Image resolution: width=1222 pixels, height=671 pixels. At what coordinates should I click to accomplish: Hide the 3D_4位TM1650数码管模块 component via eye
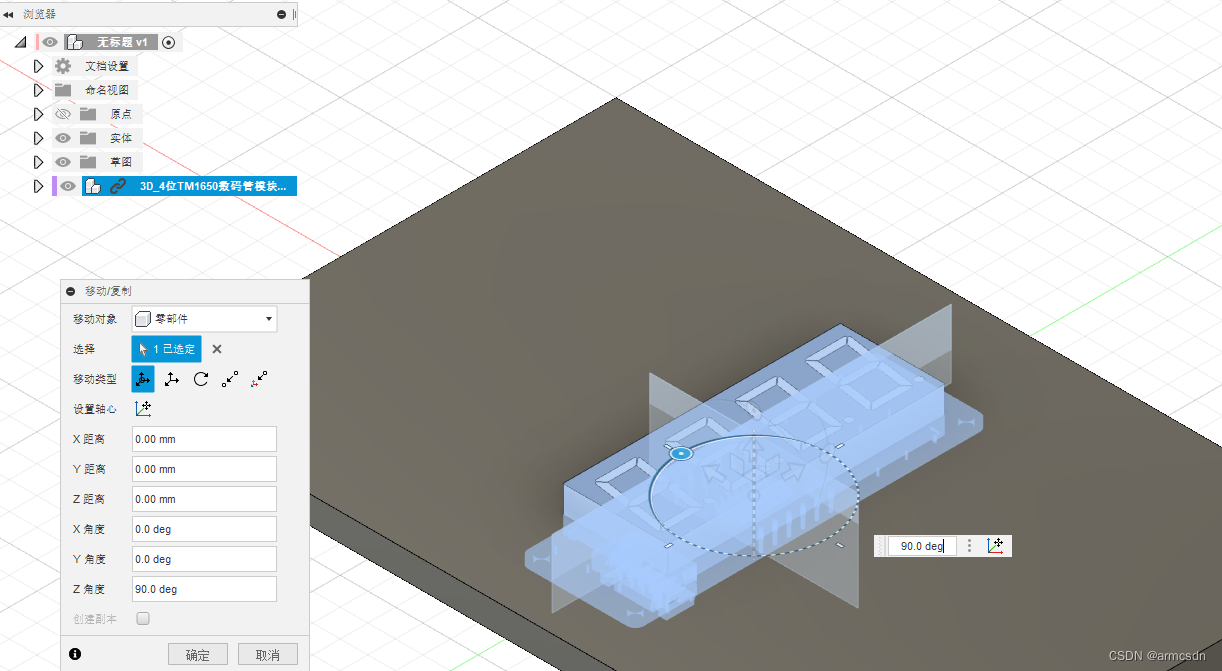(68, 186)
